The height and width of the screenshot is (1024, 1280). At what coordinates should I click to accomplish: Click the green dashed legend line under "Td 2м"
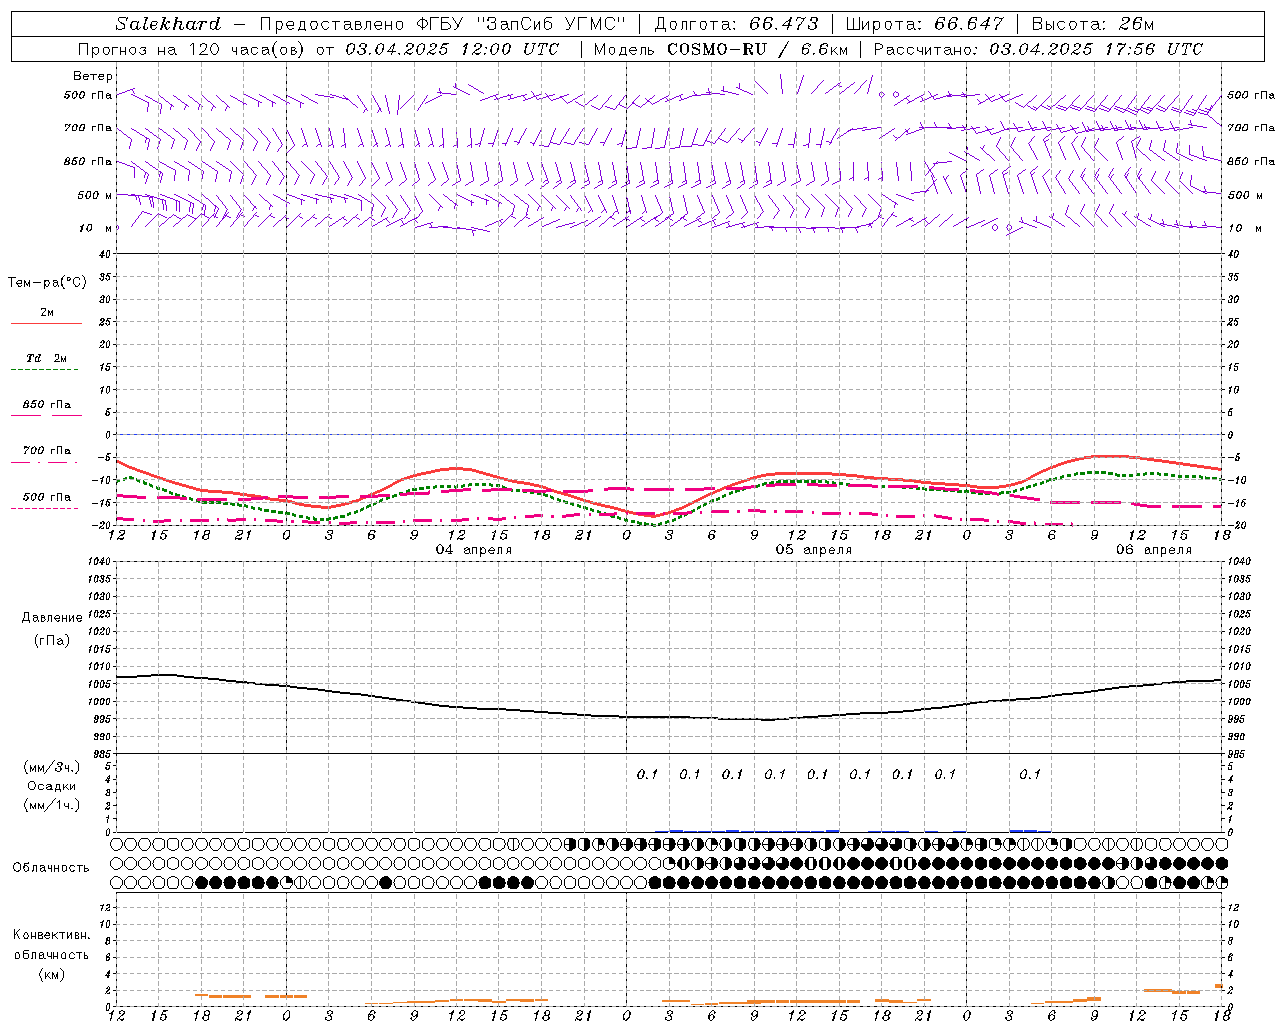44,370
